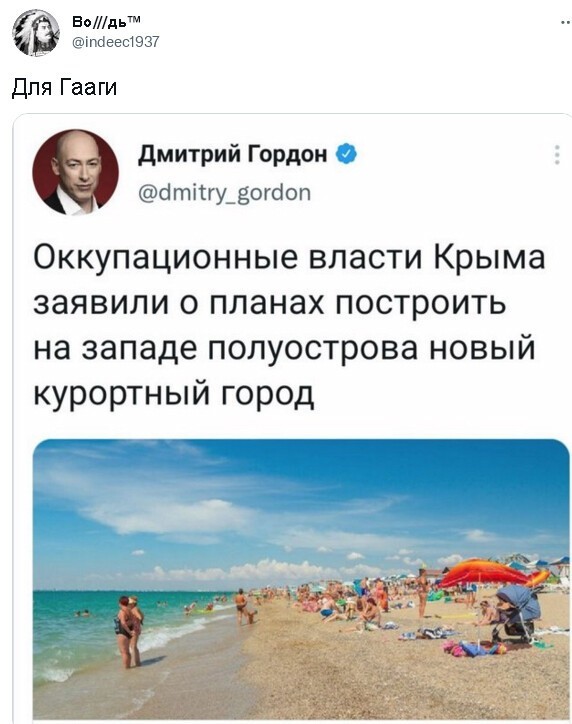Click the 'на западе полуострова новый' line
Screen dimensions: 572x724
point(284,348)
